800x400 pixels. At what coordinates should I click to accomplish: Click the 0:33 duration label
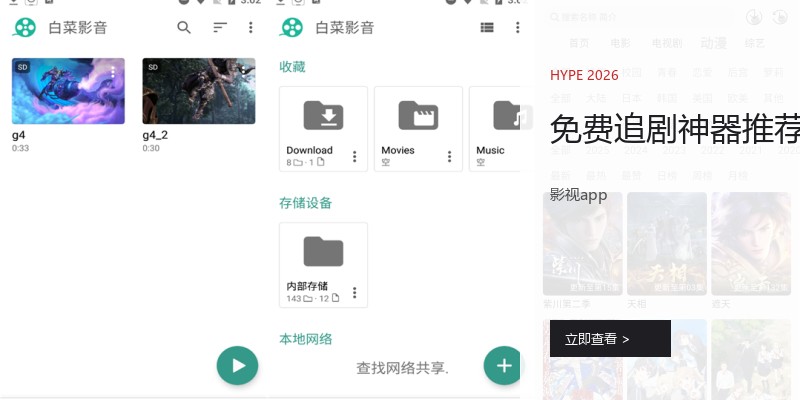pos(20,148)
